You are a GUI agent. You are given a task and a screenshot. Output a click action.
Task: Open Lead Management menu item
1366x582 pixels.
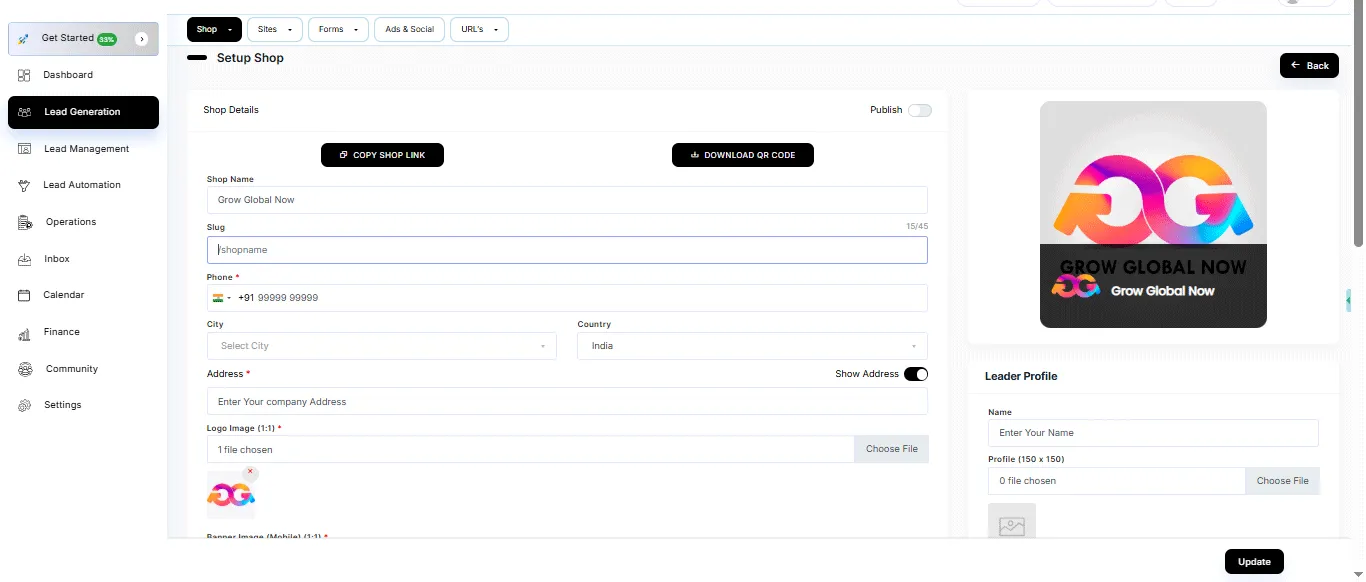[x=87, y=149]
